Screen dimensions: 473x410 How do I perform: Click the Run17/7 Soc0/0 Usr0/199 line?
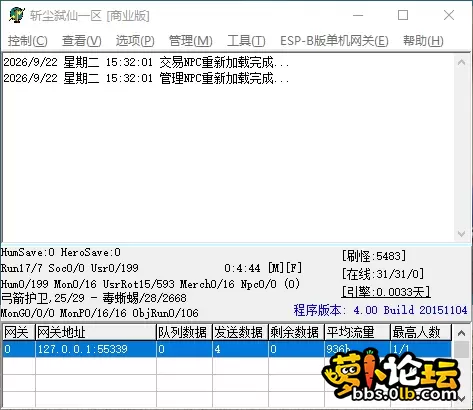click(x=70, y=268)
